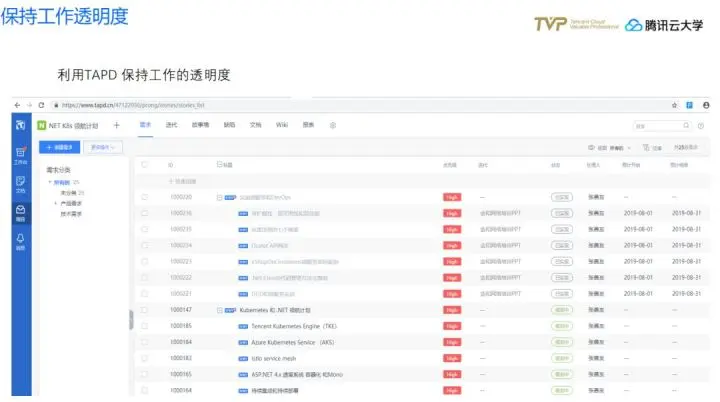This screenshot has height=402, width=720.
Task: Open the settings gear after the tabs
Action: coord(333,125)
